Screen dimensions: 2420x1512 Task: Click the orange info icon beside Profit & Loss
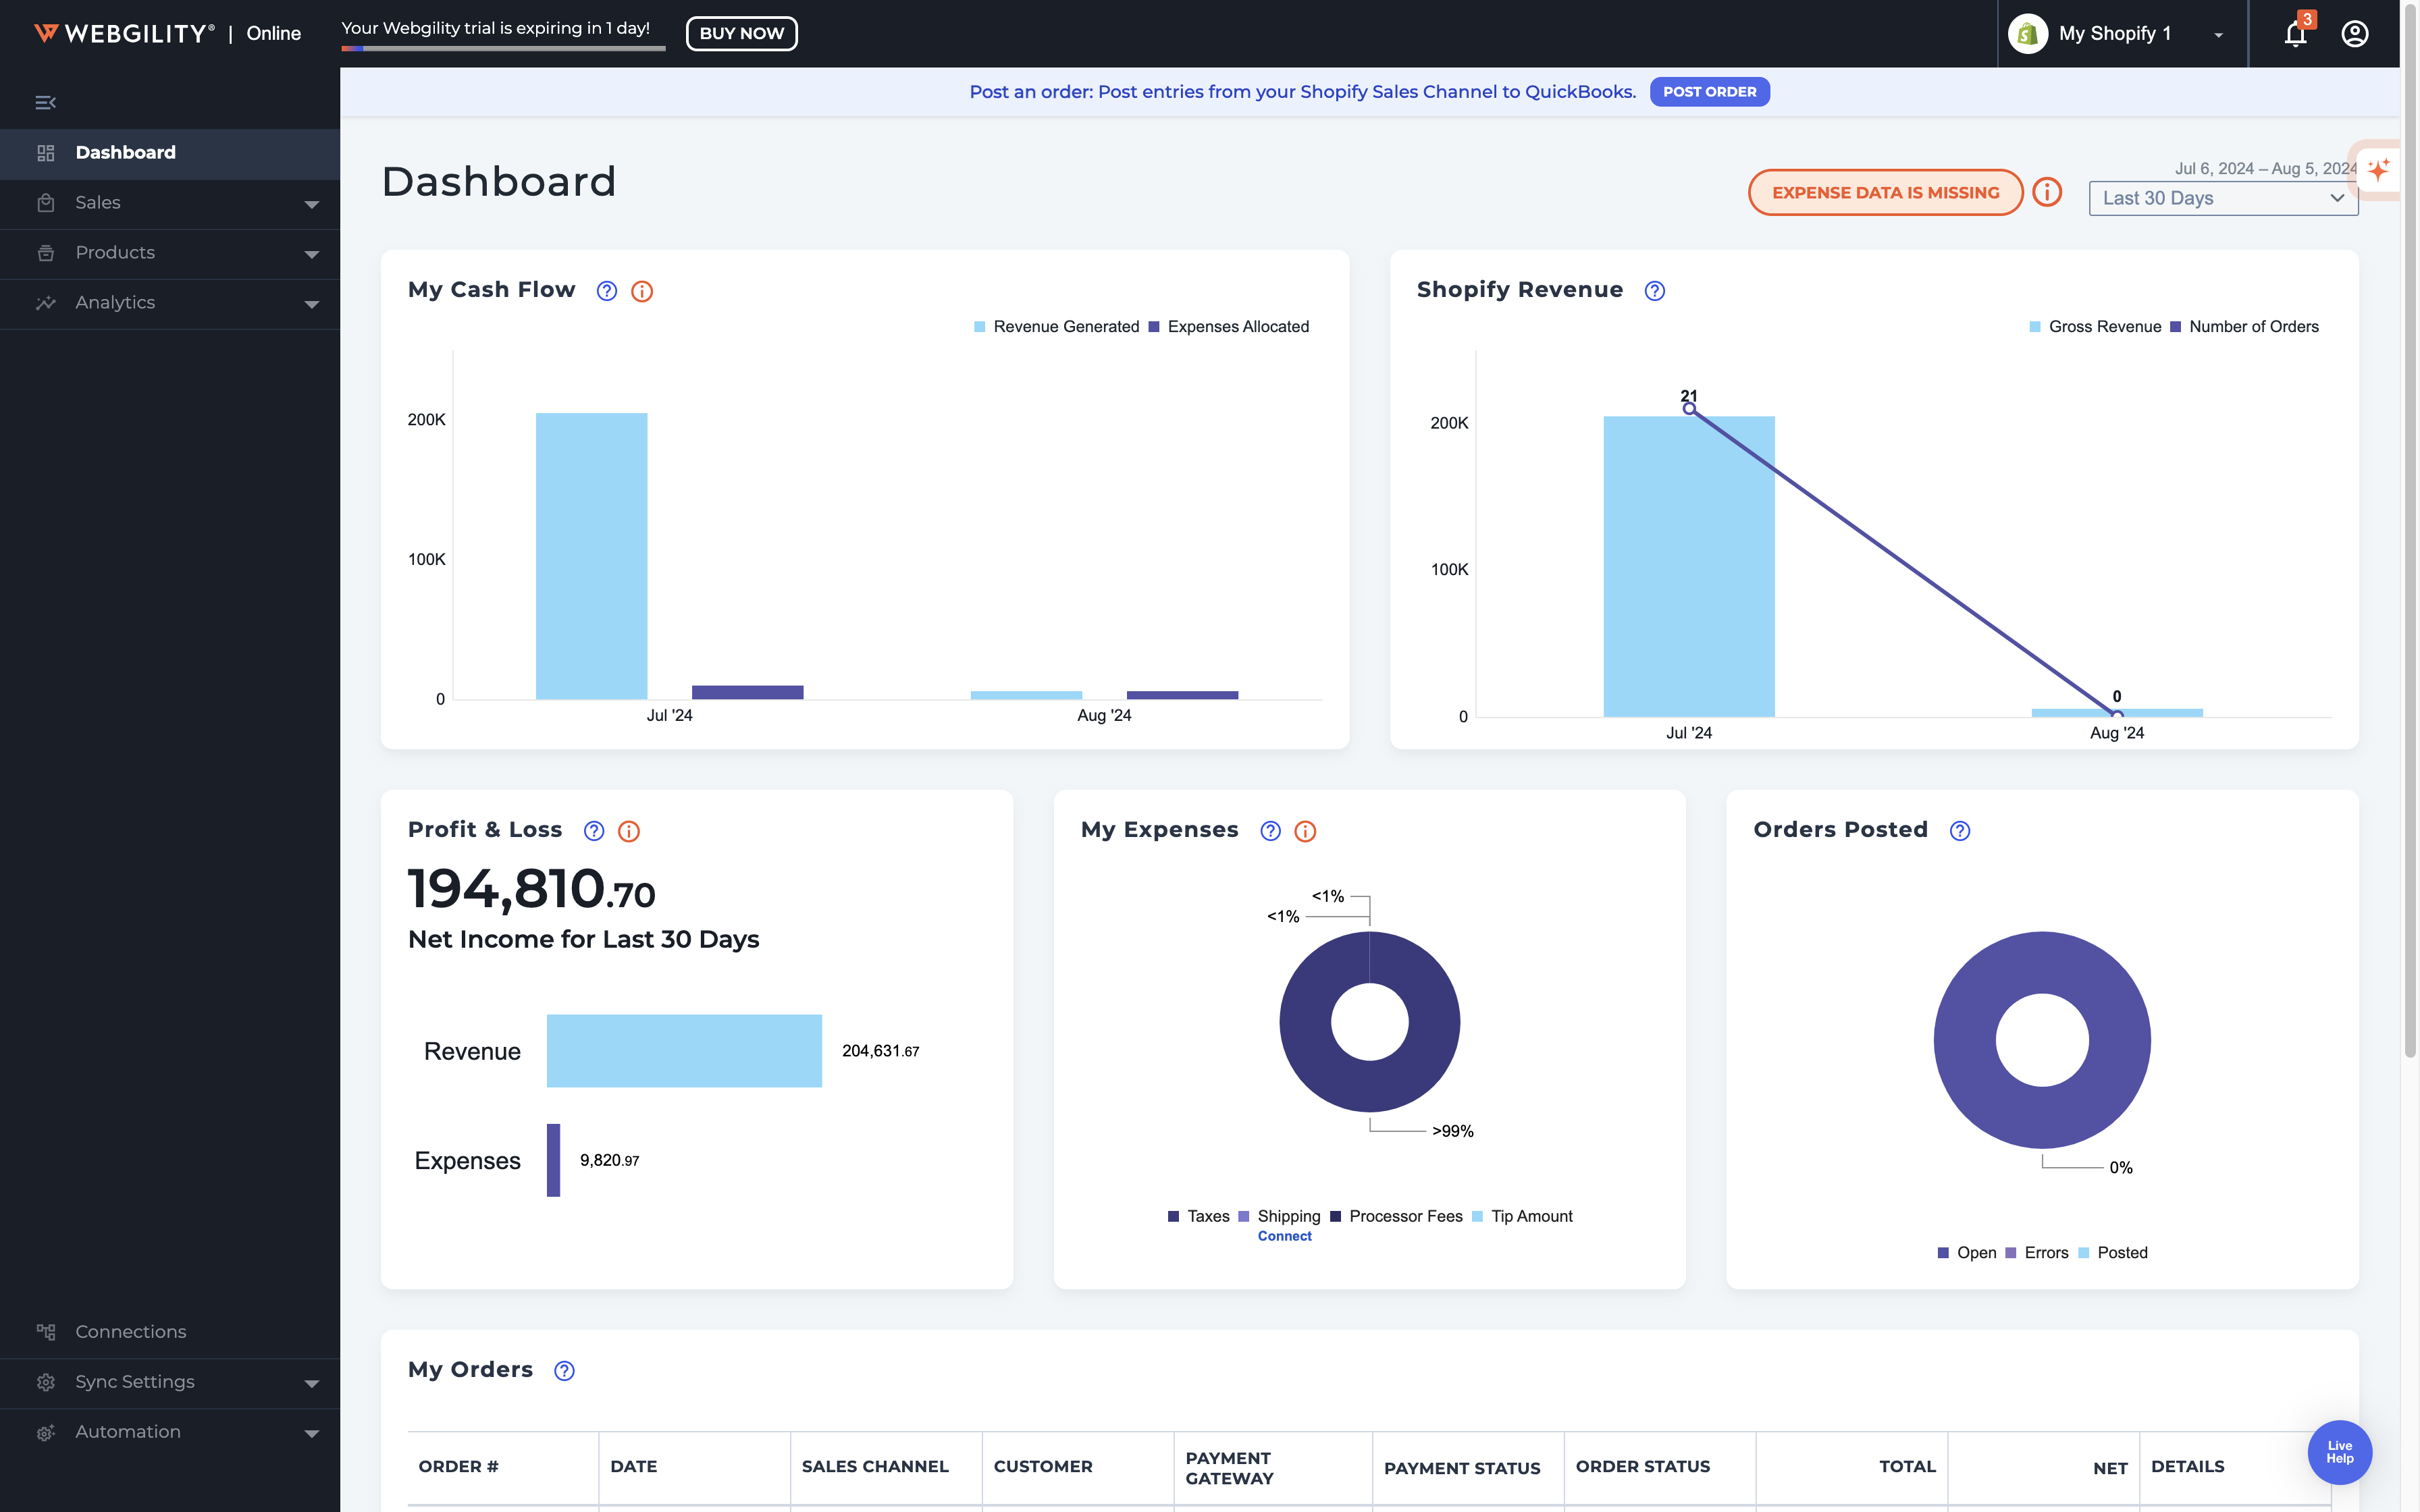point(629,831)
